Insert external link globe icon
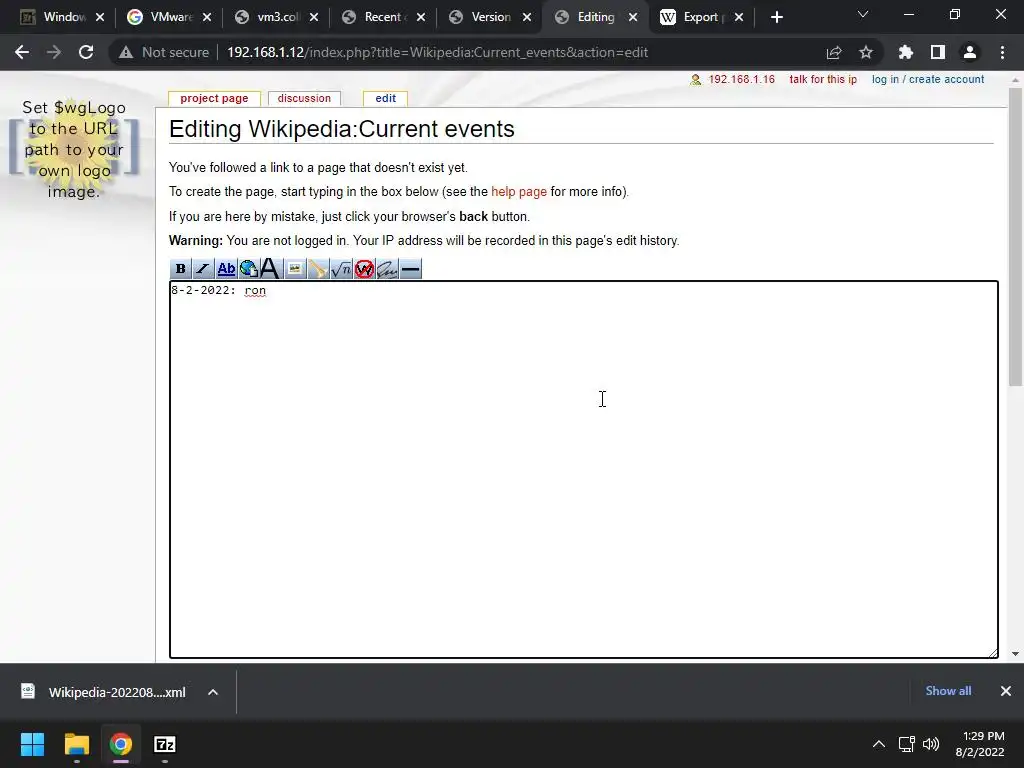 tap(249, 269)
